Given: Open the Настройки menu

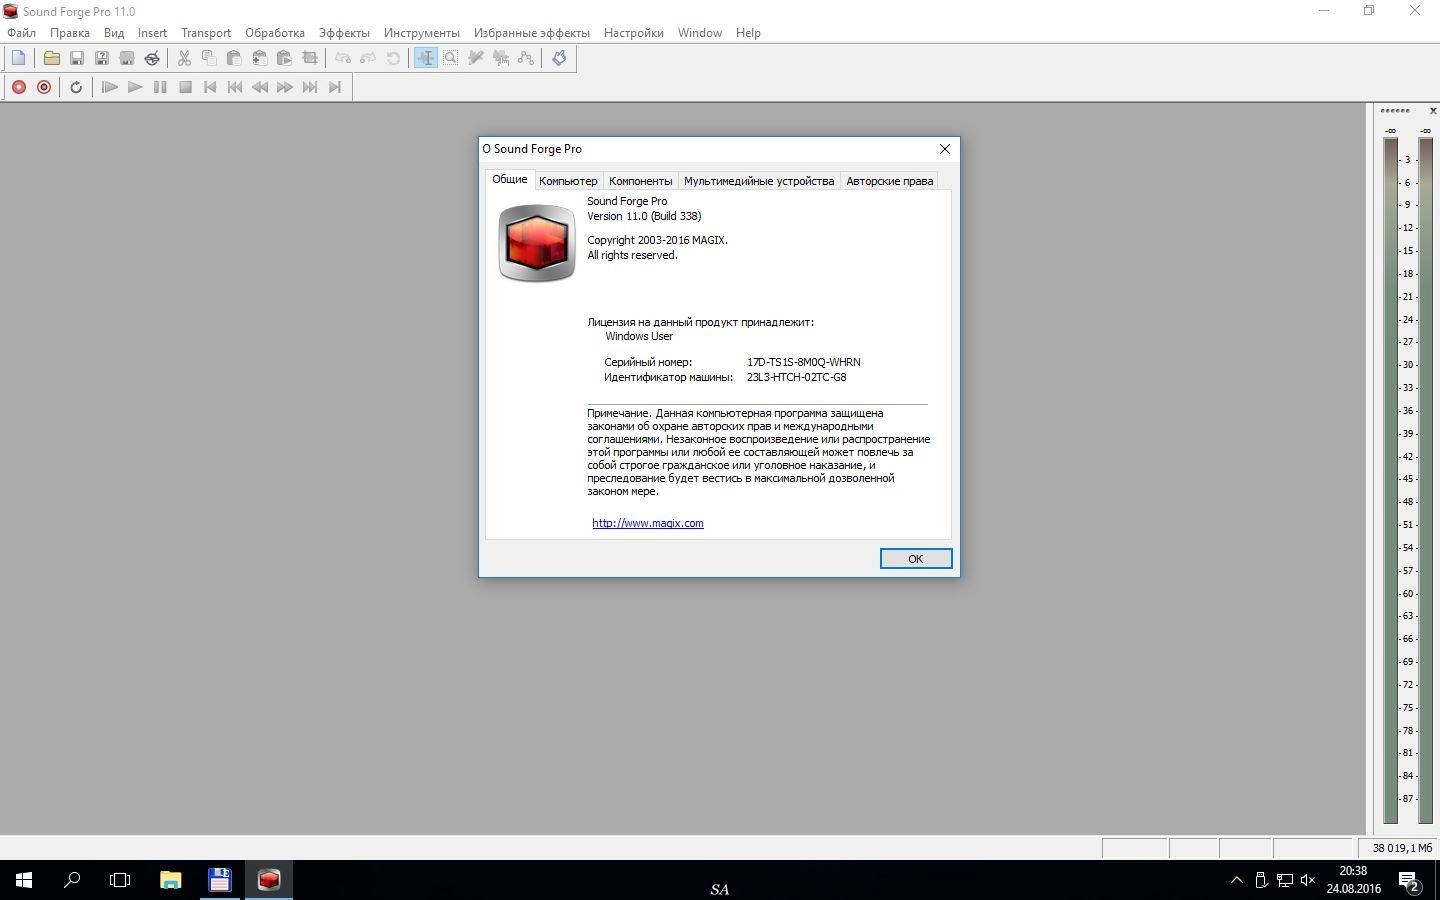Looking at the screenshot, I should coord(634,33).
